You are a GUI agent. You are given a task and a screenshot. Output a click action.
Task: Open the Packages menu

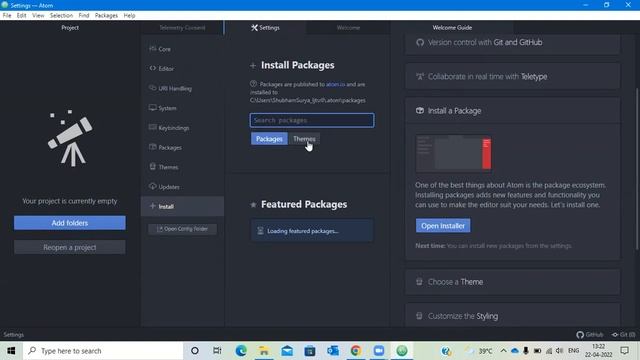pos(106,16)
